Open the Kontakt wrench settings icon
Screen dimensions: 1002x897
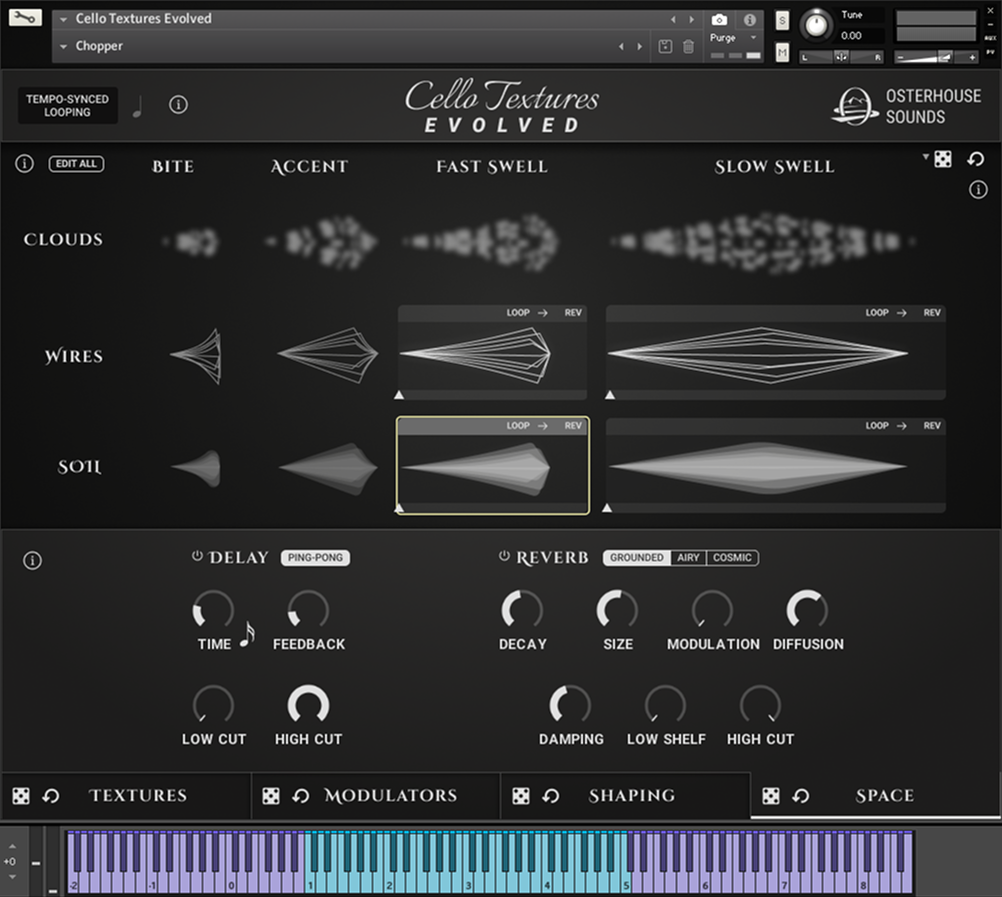26,18
